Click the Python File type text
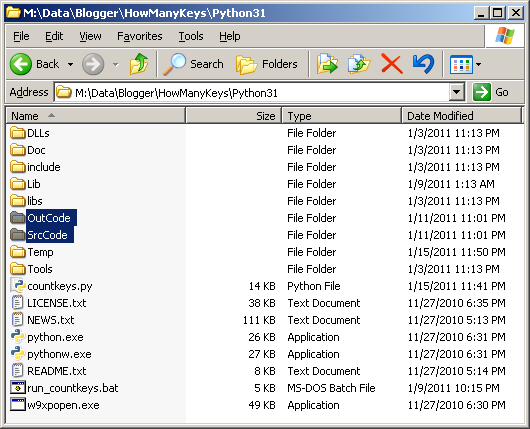 click(x=314, y=286)
